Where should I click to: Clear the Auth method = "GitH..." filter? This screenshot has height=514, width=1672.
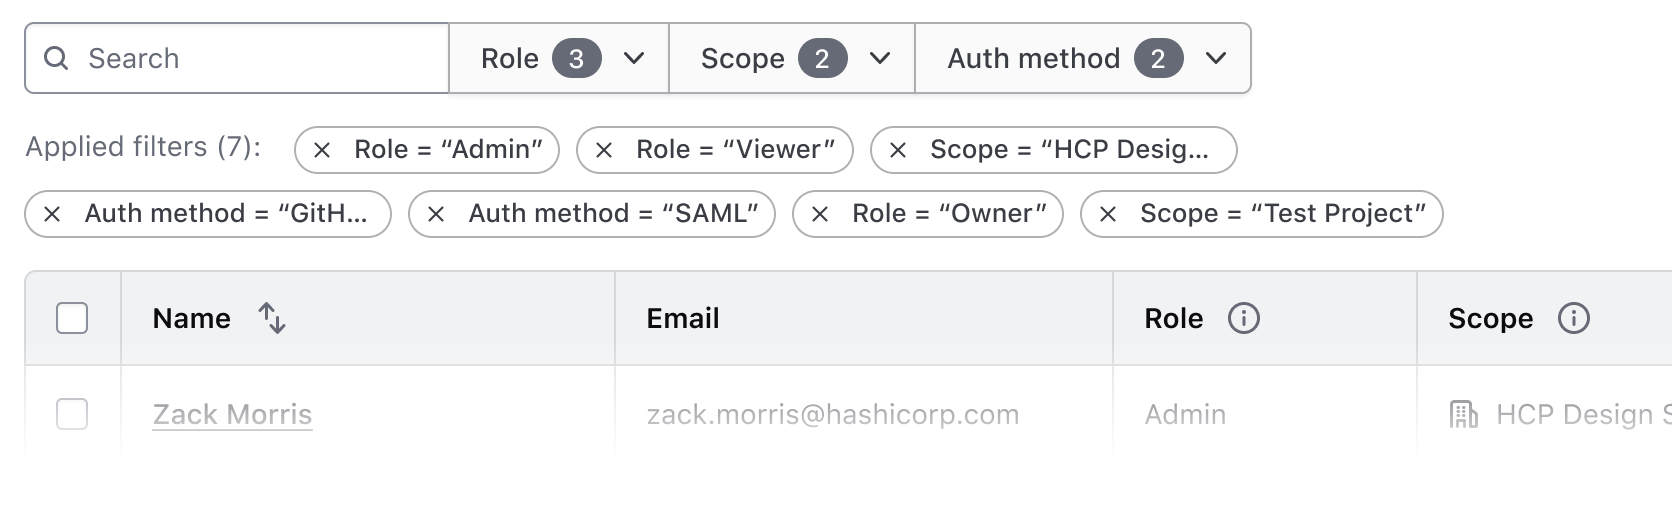tap(52, 214)
